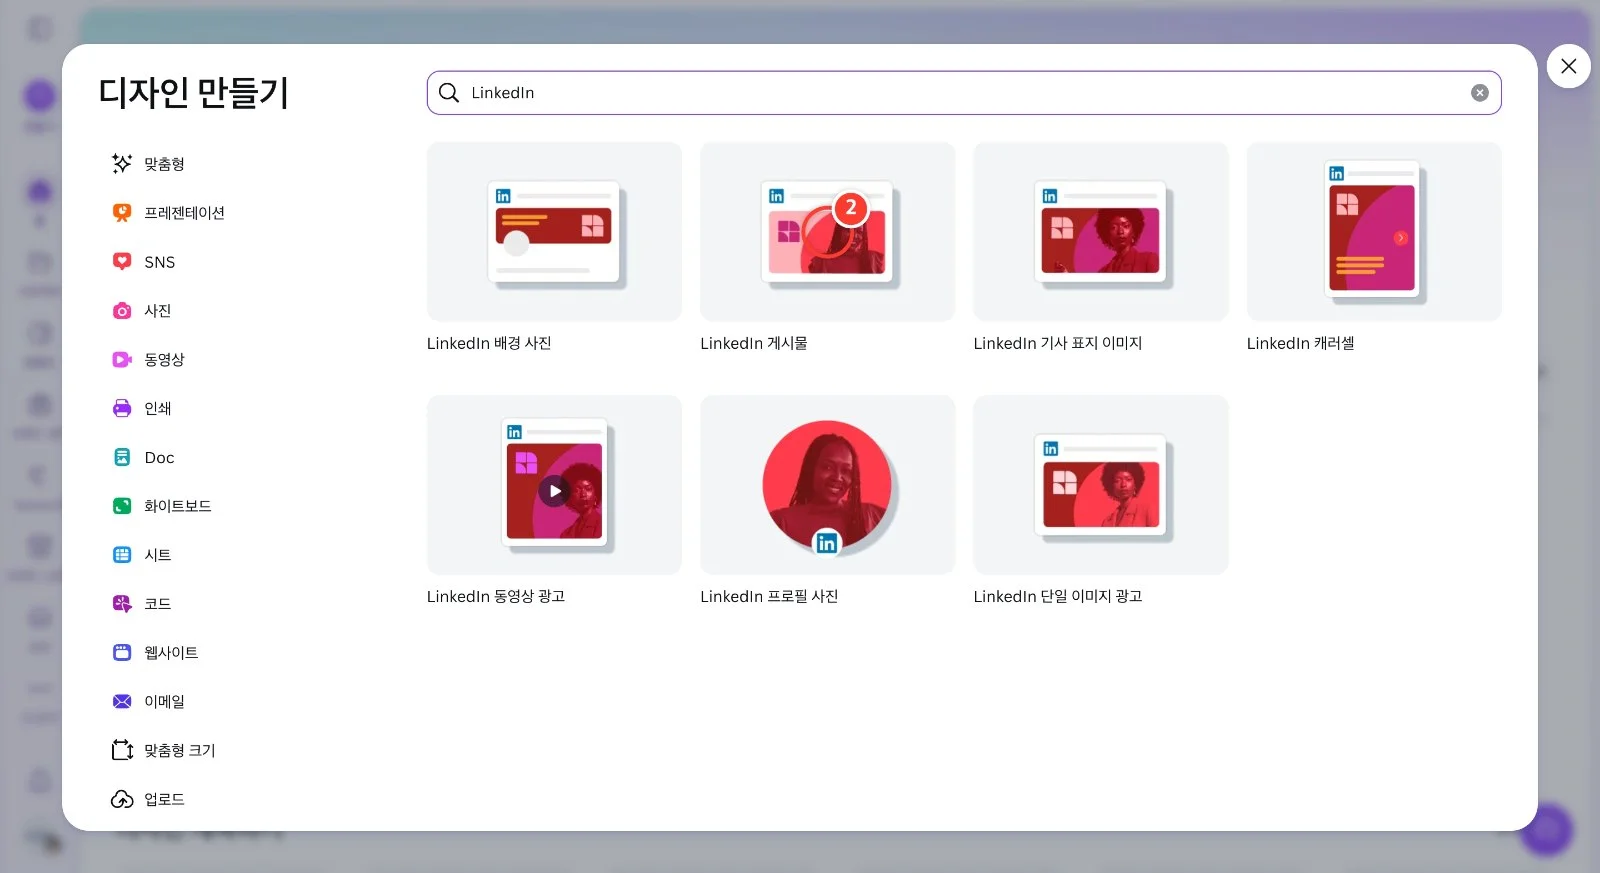Click the 시트 spreadsheet icon
The width and height of the screenshot is (1600, 873).
click(x=122, y=555)
